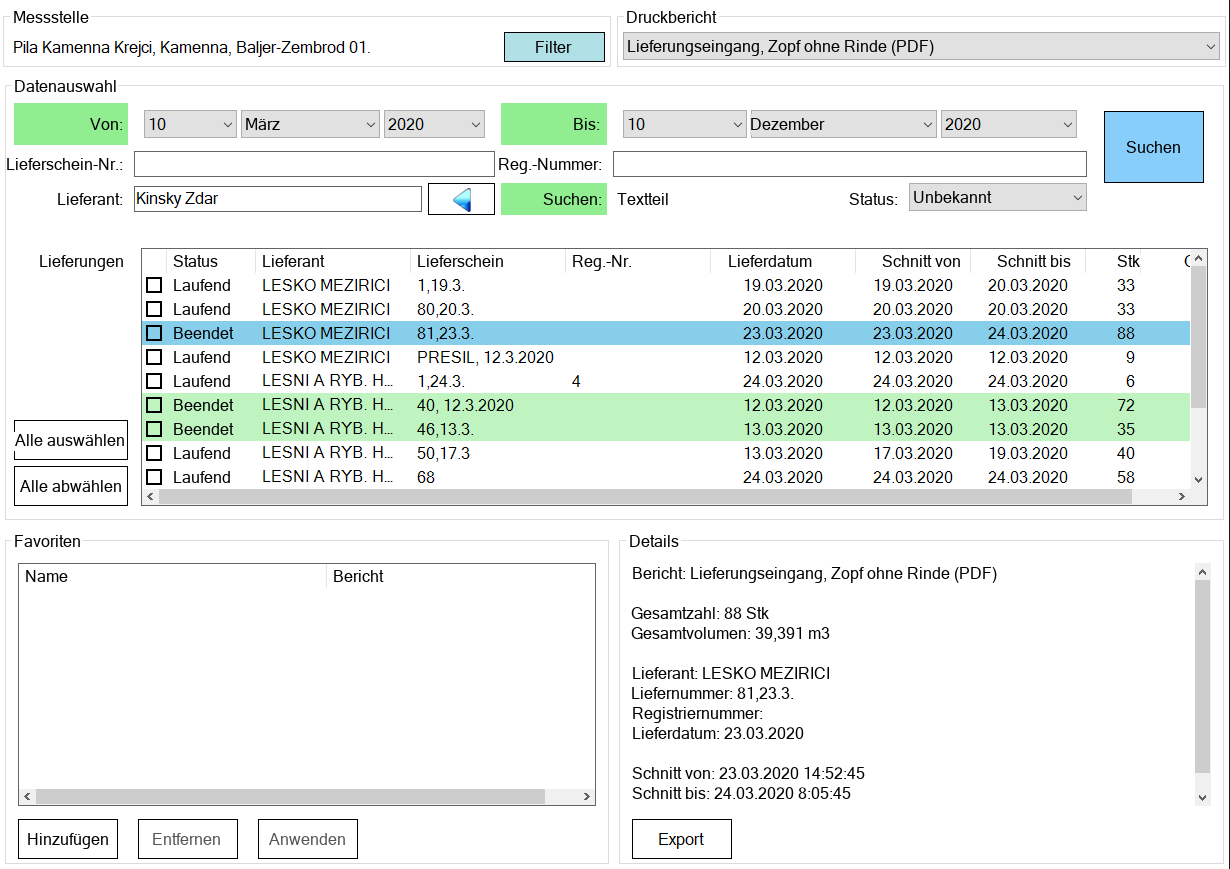Expand the Von month dropdown showing März

[x=310, y=124]
